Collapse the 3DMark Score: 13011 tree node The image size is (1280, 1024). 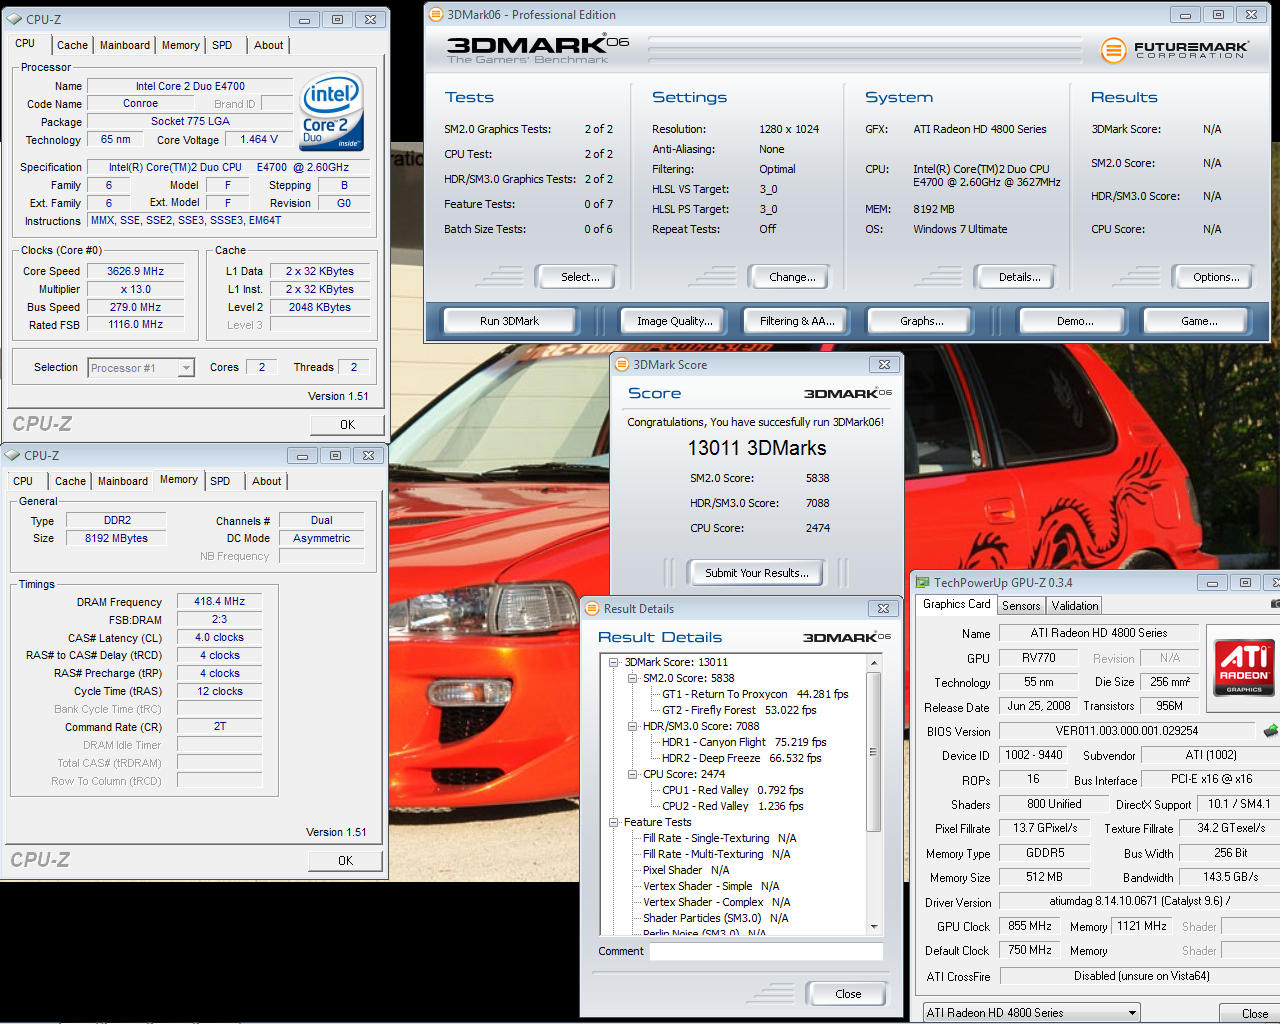pyautogui.click(x=614, y=662)
